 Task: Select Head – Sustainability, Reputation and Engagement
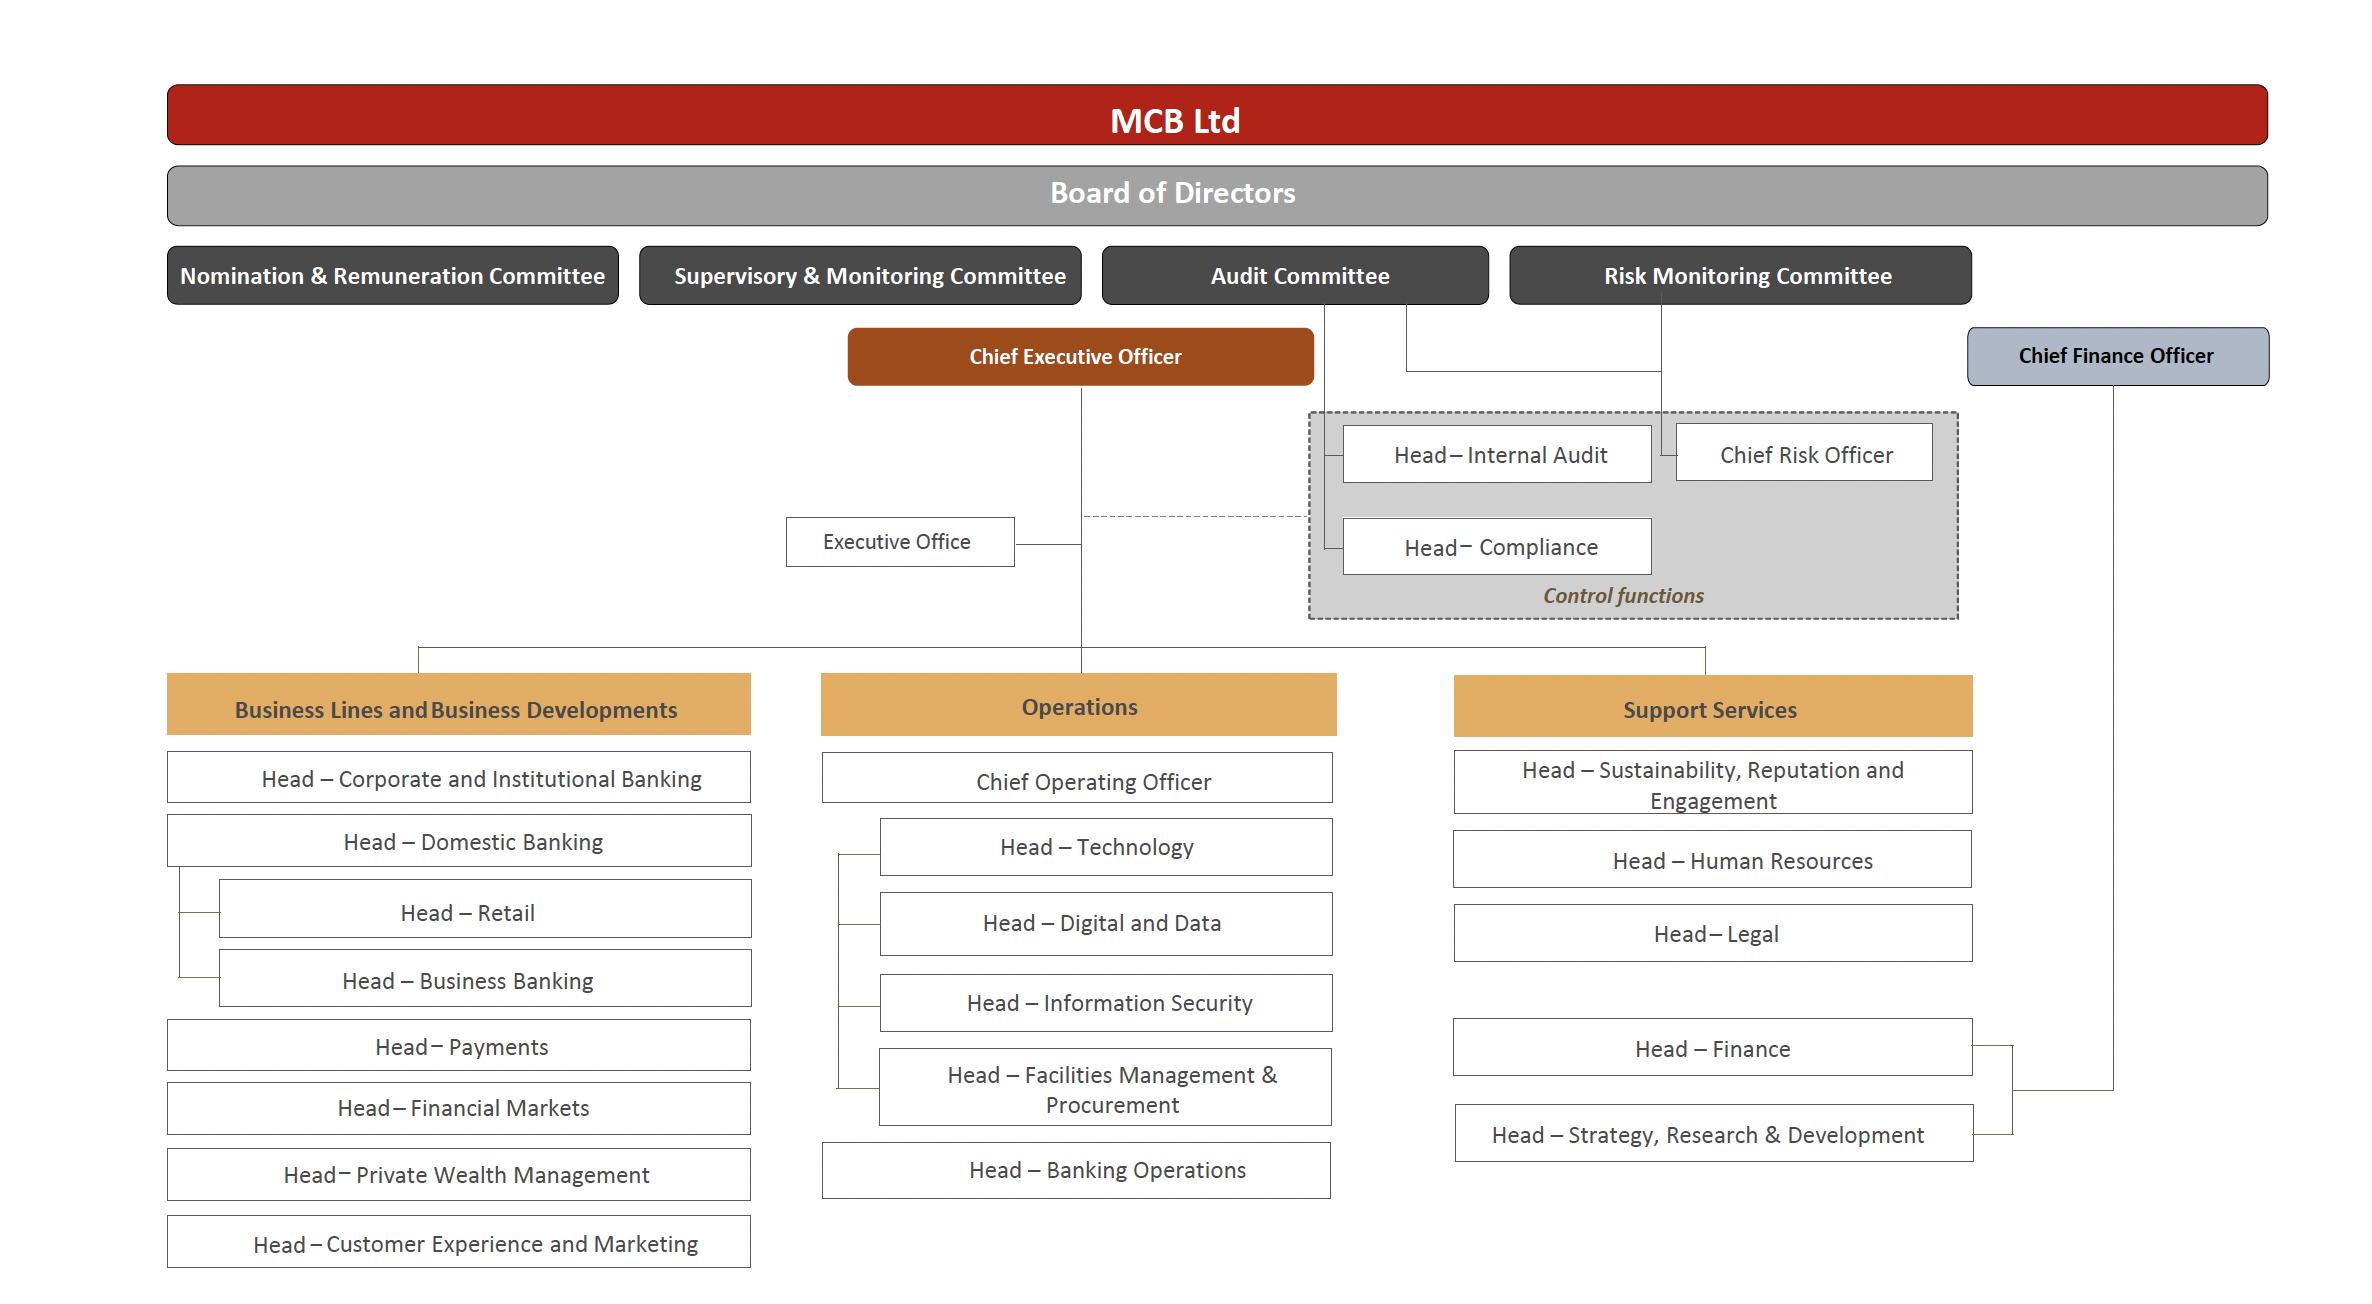point(1713,782)
